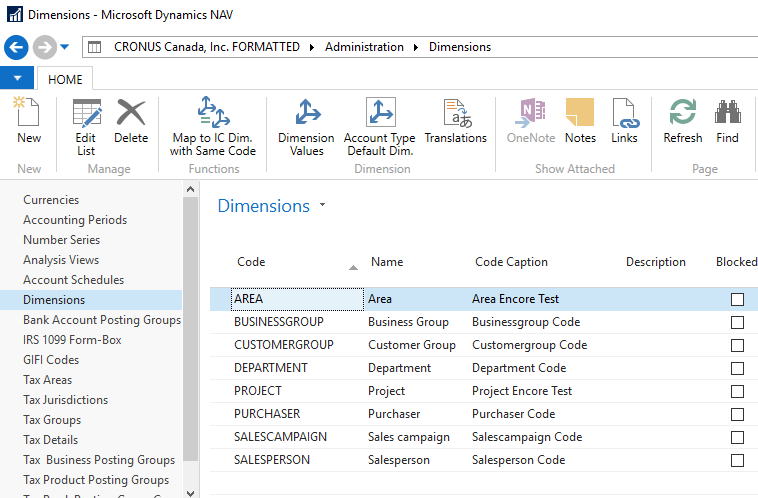
Task: Click the Description column header
Action: coord(656,262)
